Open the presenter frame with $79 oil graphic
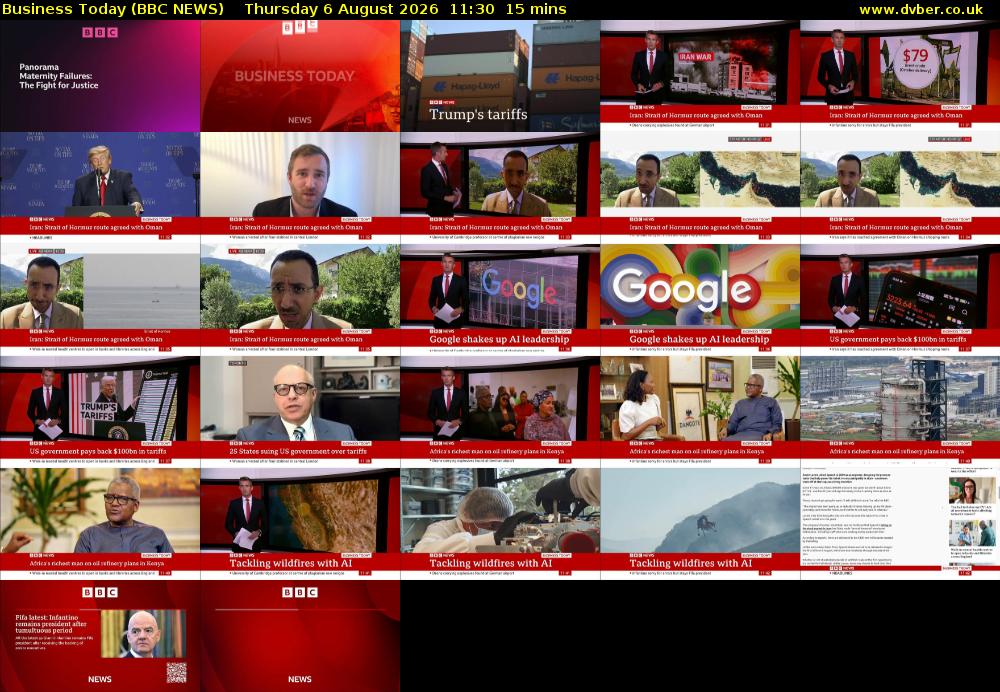This screenshot has height=692, width=1000. [901, 75]
